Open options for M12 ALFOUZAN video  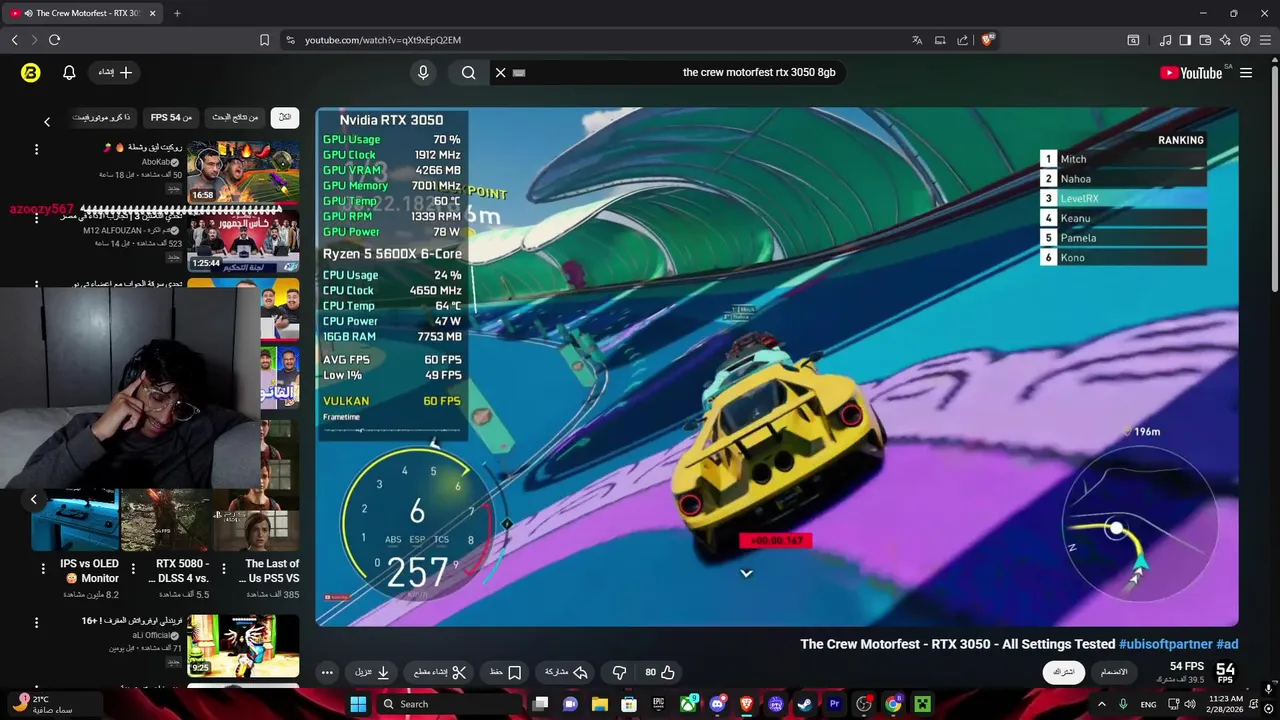[36, 217]
